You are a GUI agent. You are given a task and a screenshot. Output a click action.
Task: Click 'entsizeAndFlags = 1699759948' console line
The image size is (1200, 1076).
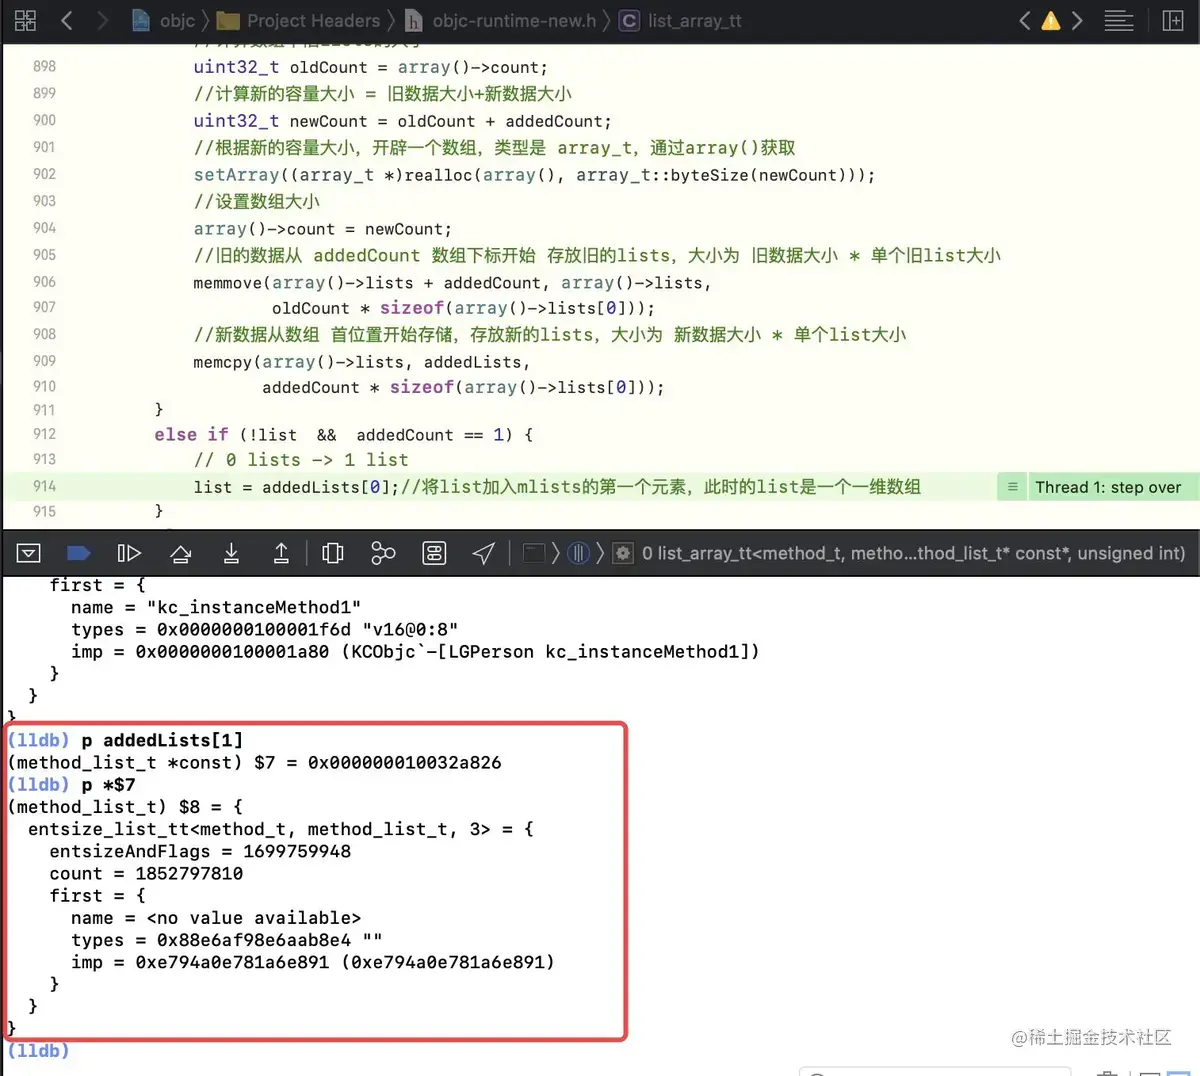200,851
